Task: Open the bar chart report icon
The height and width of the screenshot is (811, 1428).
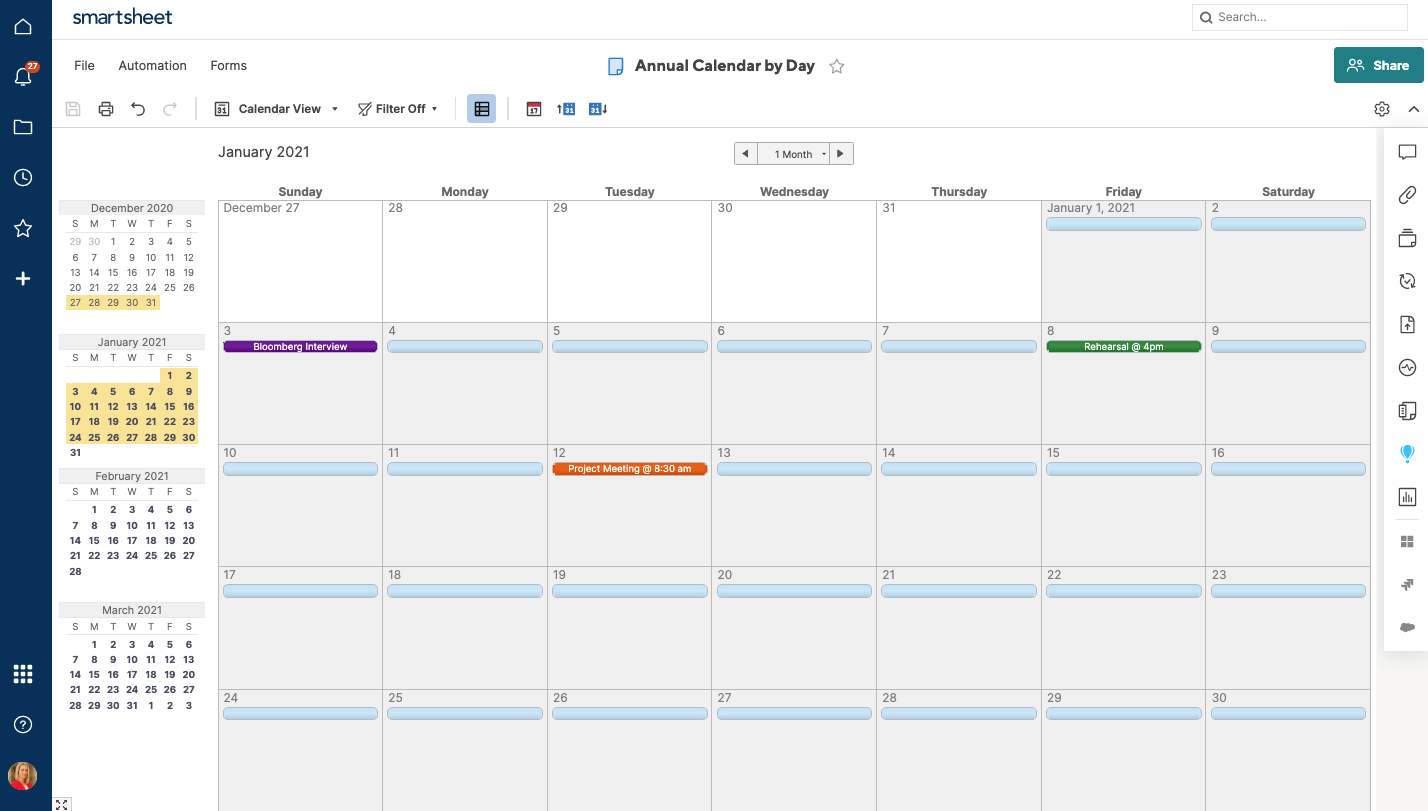Action: pyautogui.click(x=1407, y=497)
